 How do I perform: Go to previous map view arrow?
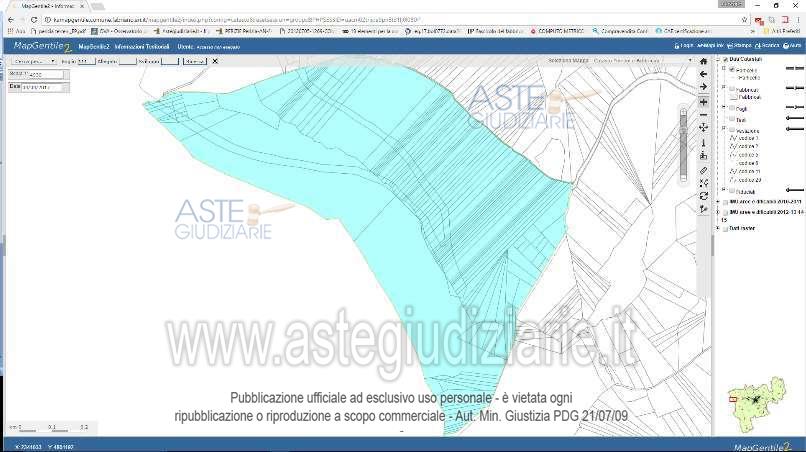[704, 74]
